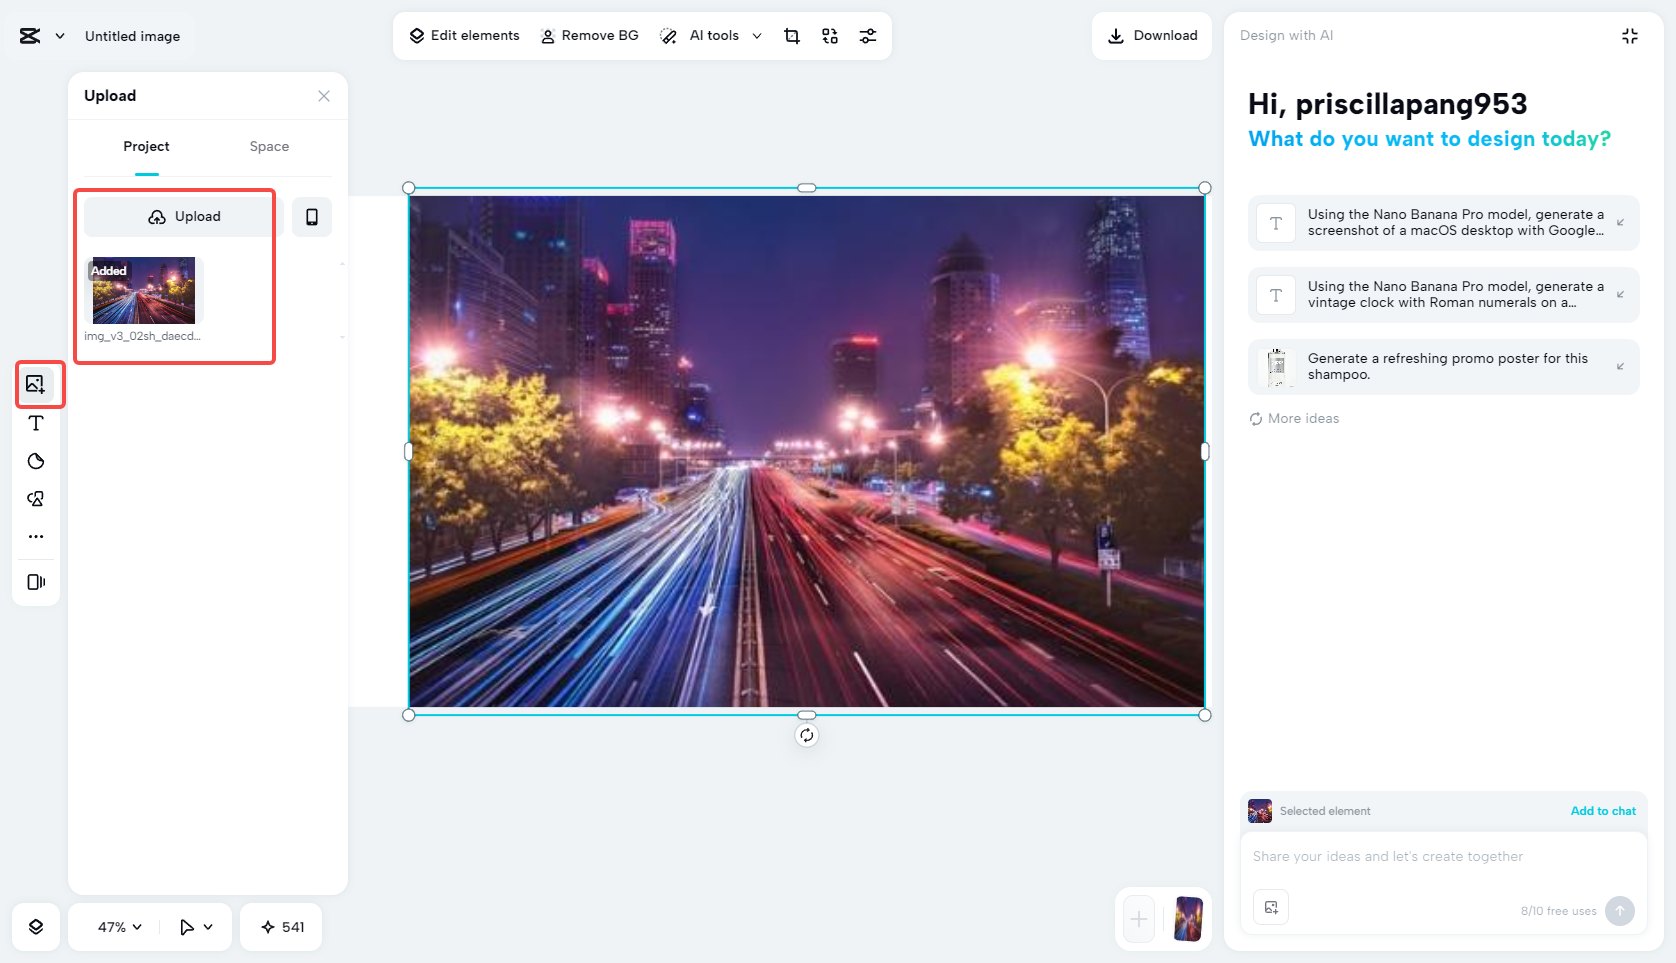Click the insert image icon in the chat box
Screen dimensions: 1676x963
1270,907
